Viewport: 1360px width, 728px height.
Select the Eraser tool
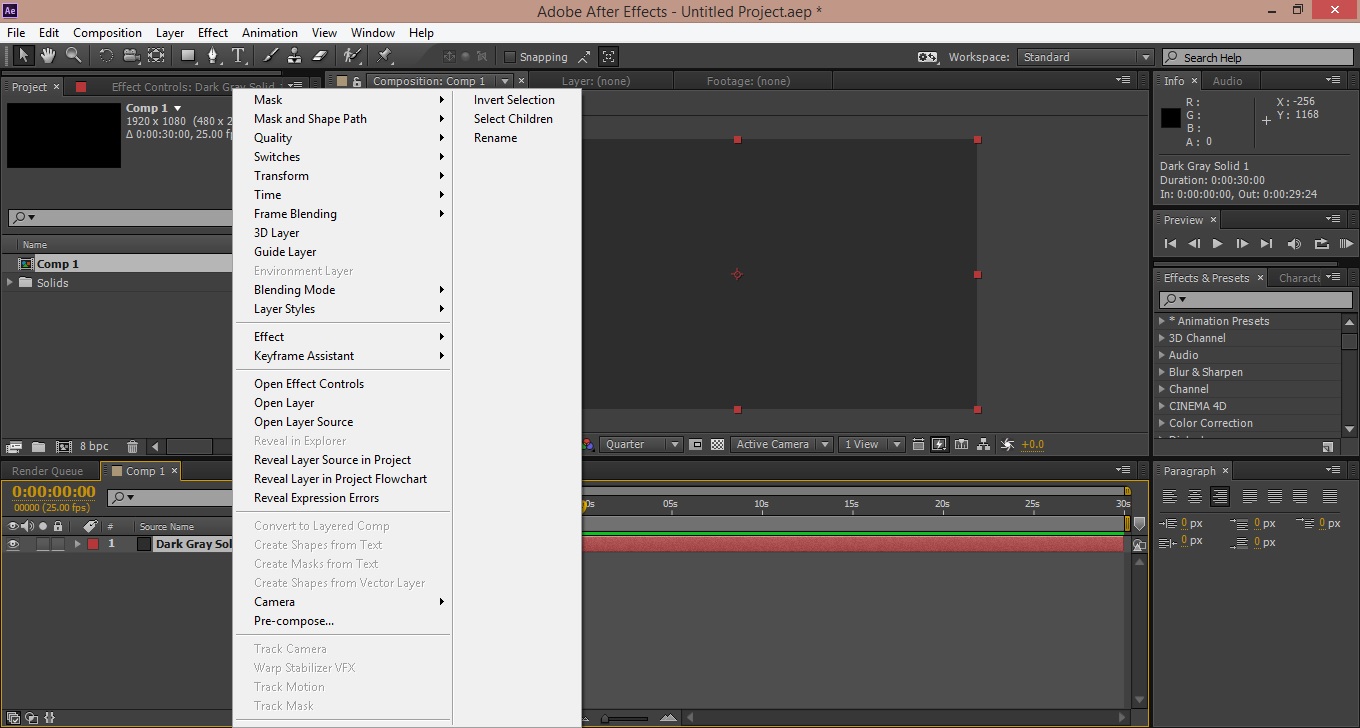click(x=320, y=56)
